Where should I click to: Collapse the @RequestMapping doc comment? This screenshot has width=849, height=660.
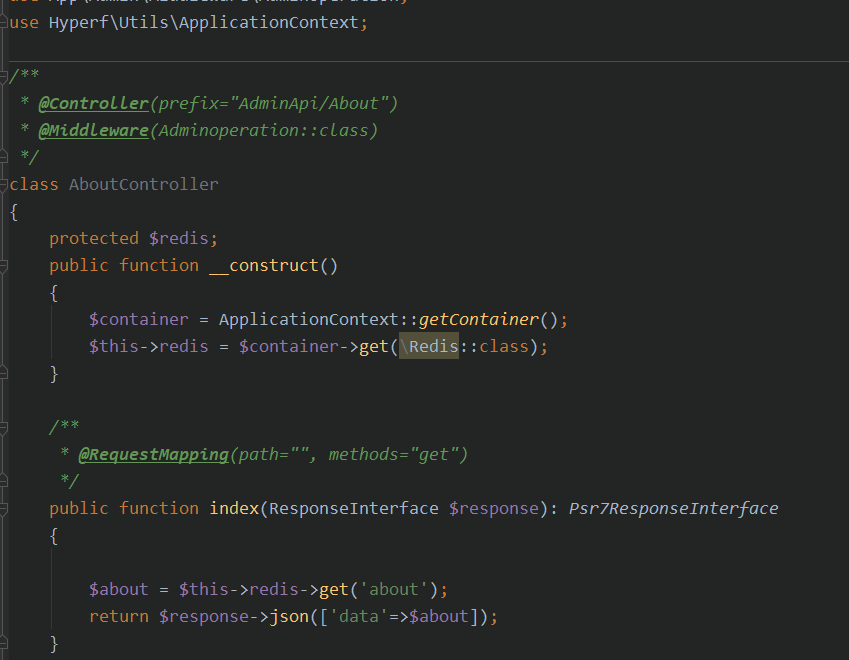coord(4,427)
